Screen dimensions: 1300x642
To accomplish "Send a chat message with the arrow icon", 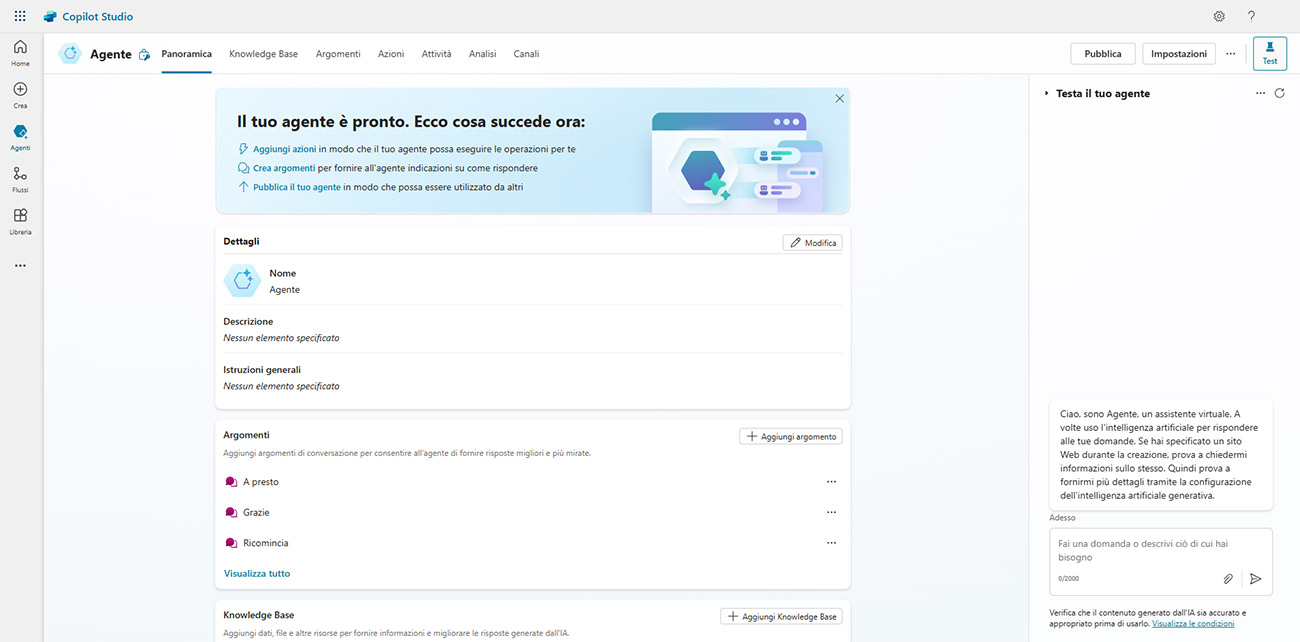I will tap(1256, 578).
